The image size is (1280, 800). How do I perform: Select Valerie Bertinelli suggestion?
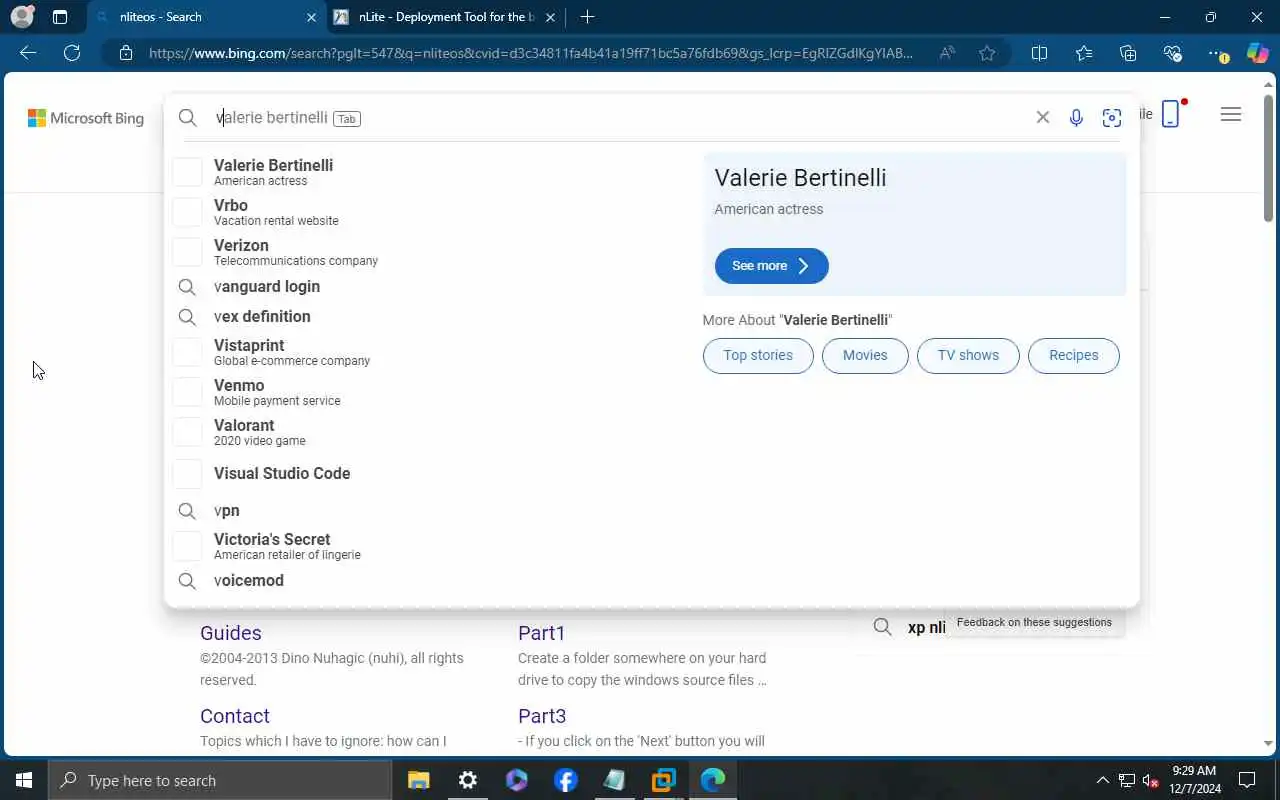tap(430, 172)
